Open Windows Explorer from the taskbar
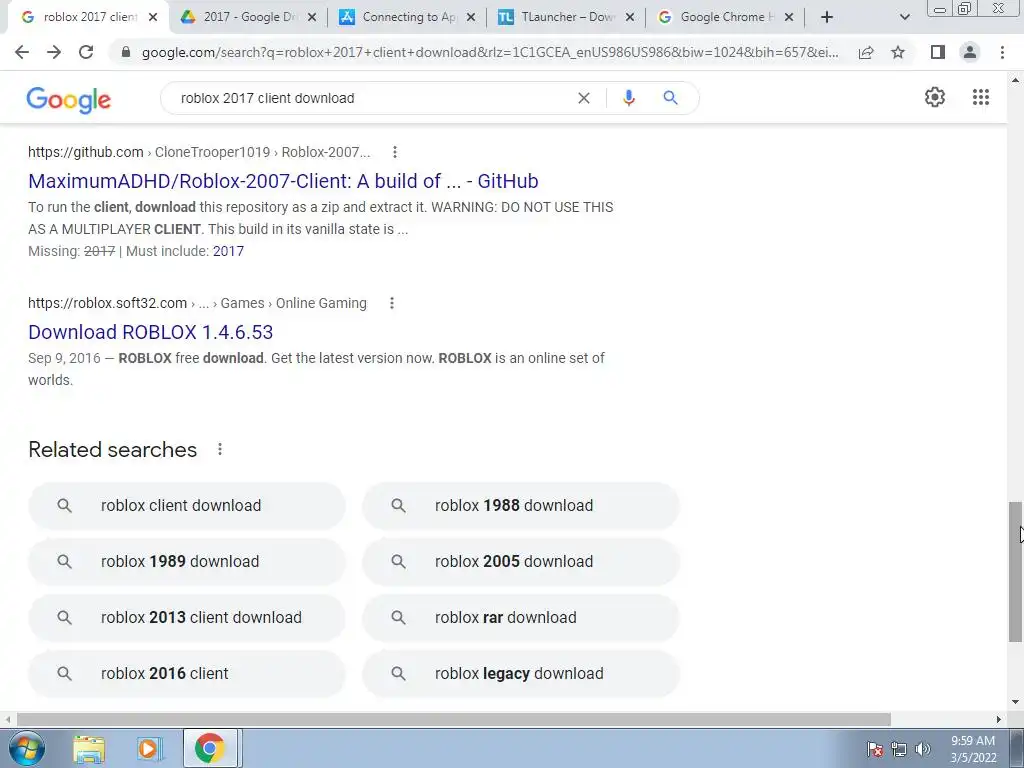The height and width of the screenshot is (768, 1024). 89,748
